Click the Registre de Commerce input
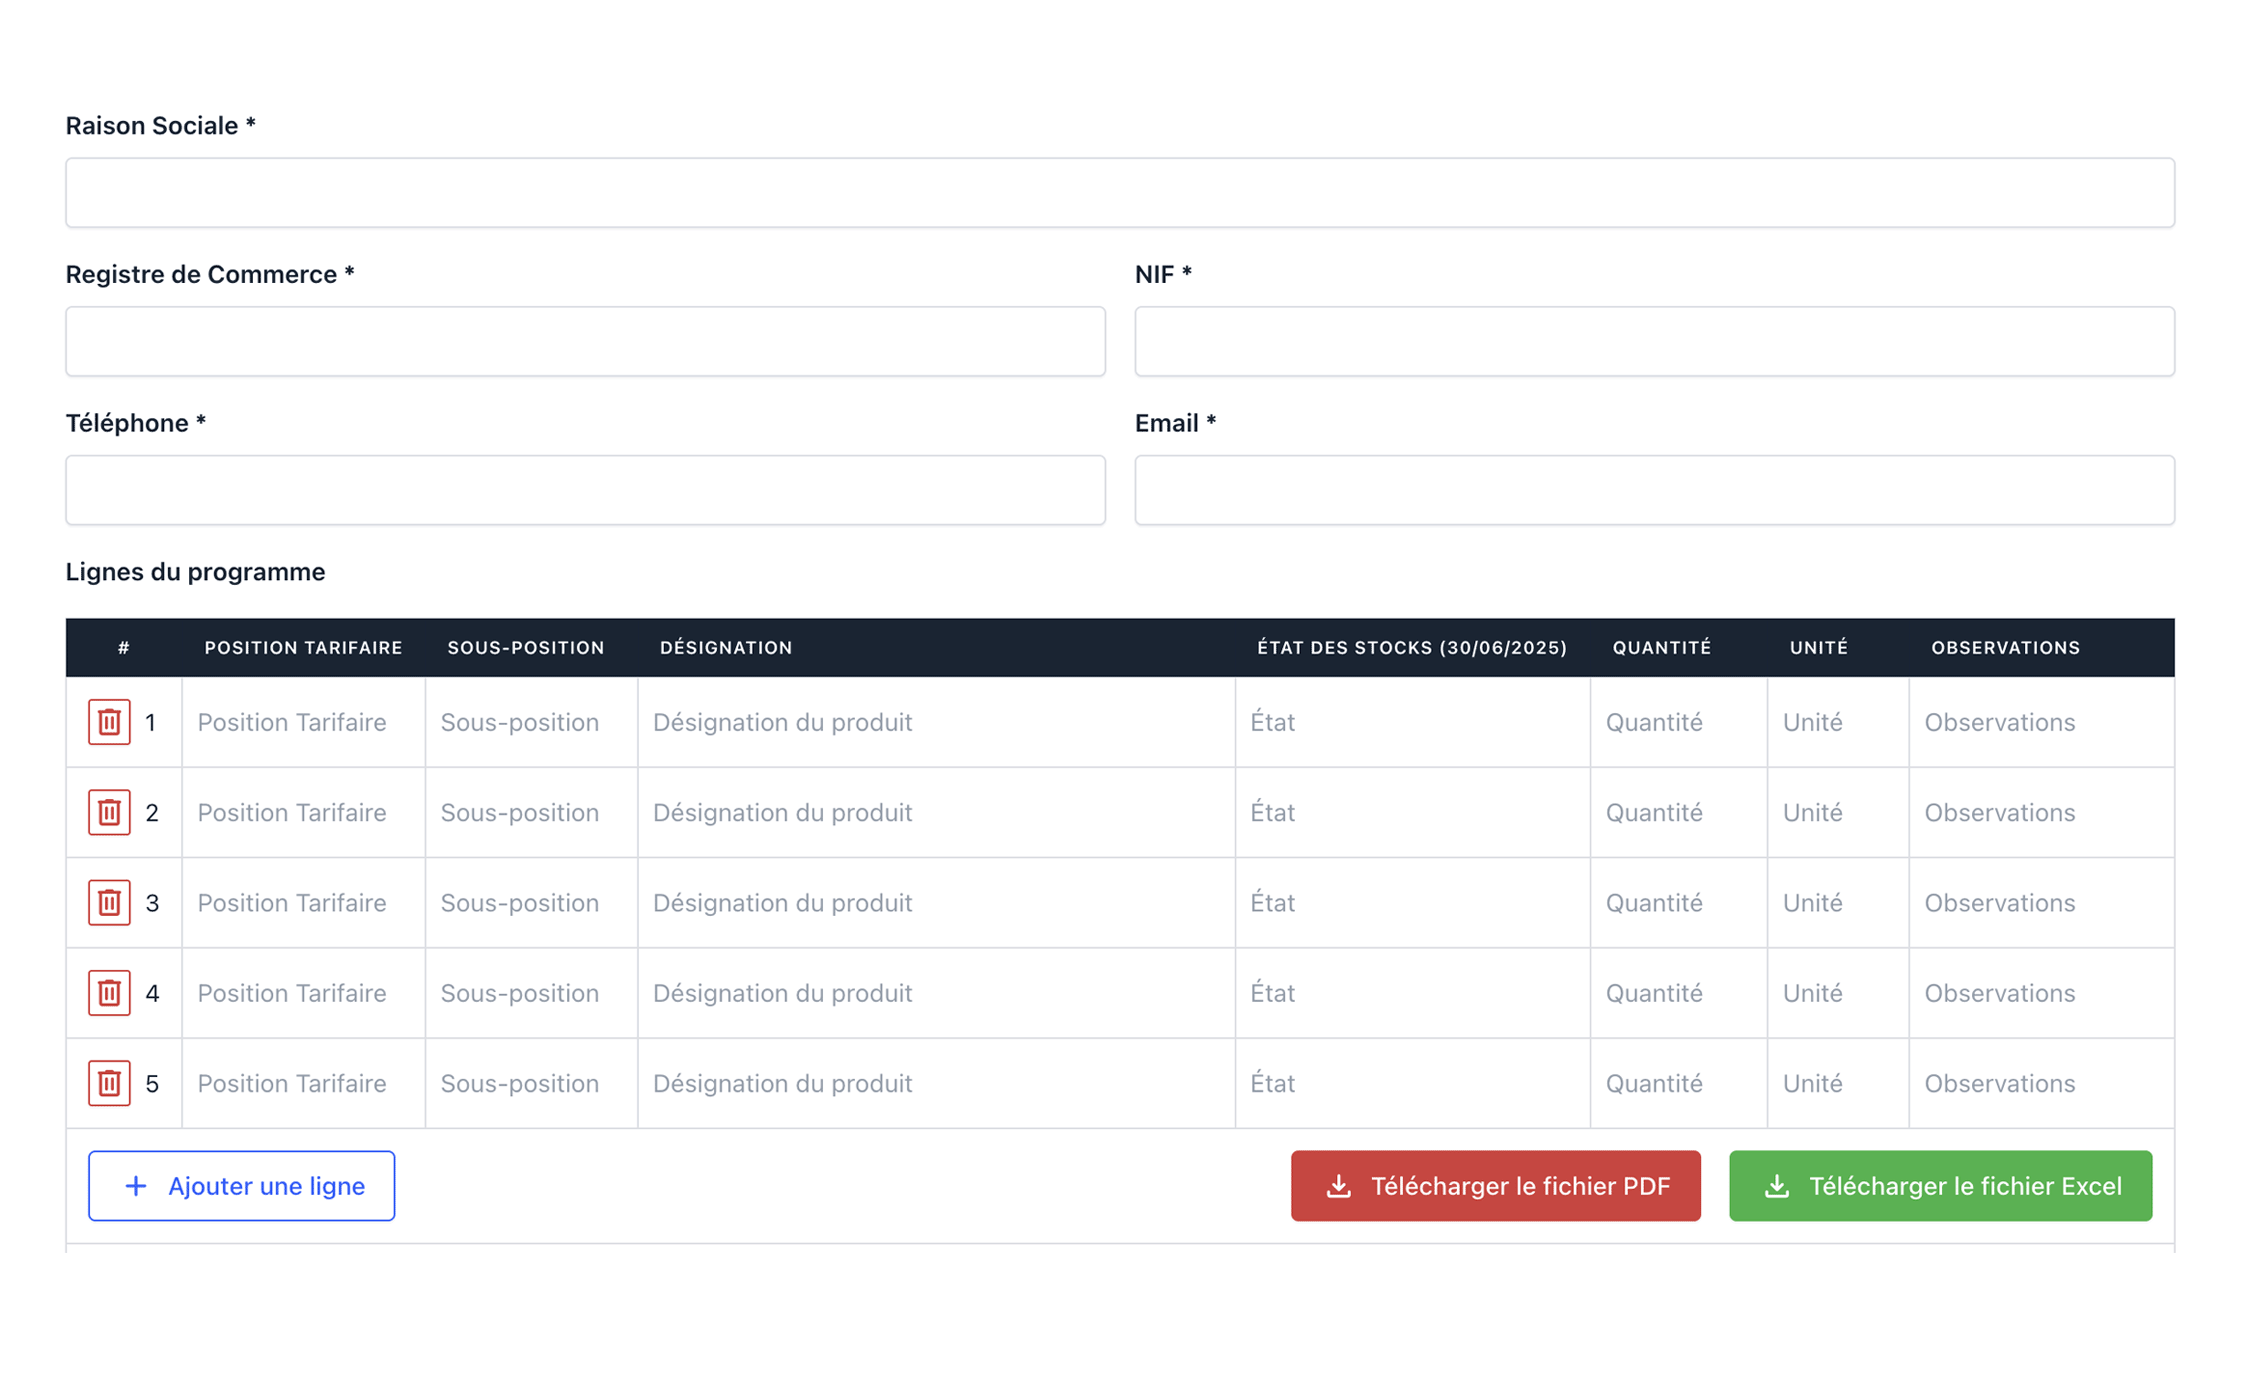 tap(585, 342)
